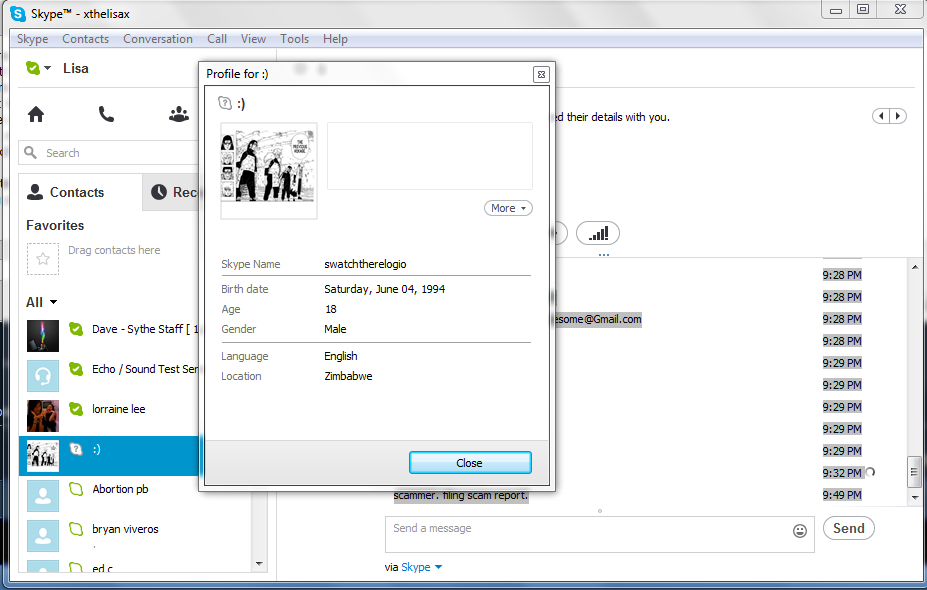927x590 pixels.
Task: Click the Send button
Action: (x=848, y=528)
